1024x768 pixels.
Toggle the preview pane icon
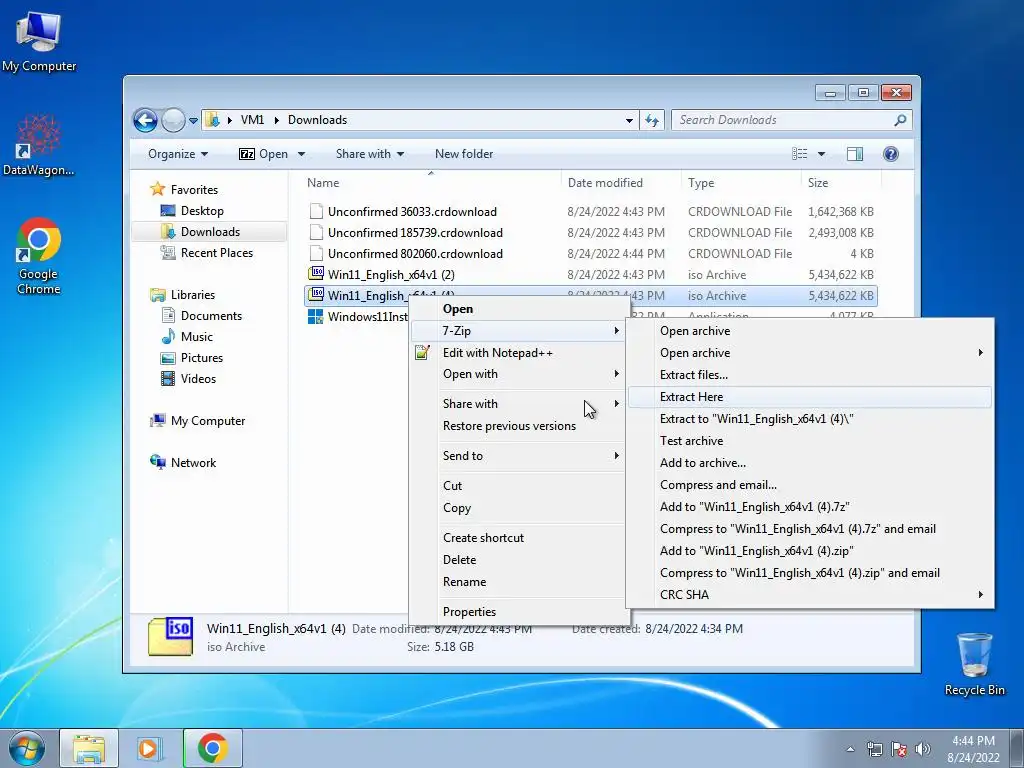(854, 154)
